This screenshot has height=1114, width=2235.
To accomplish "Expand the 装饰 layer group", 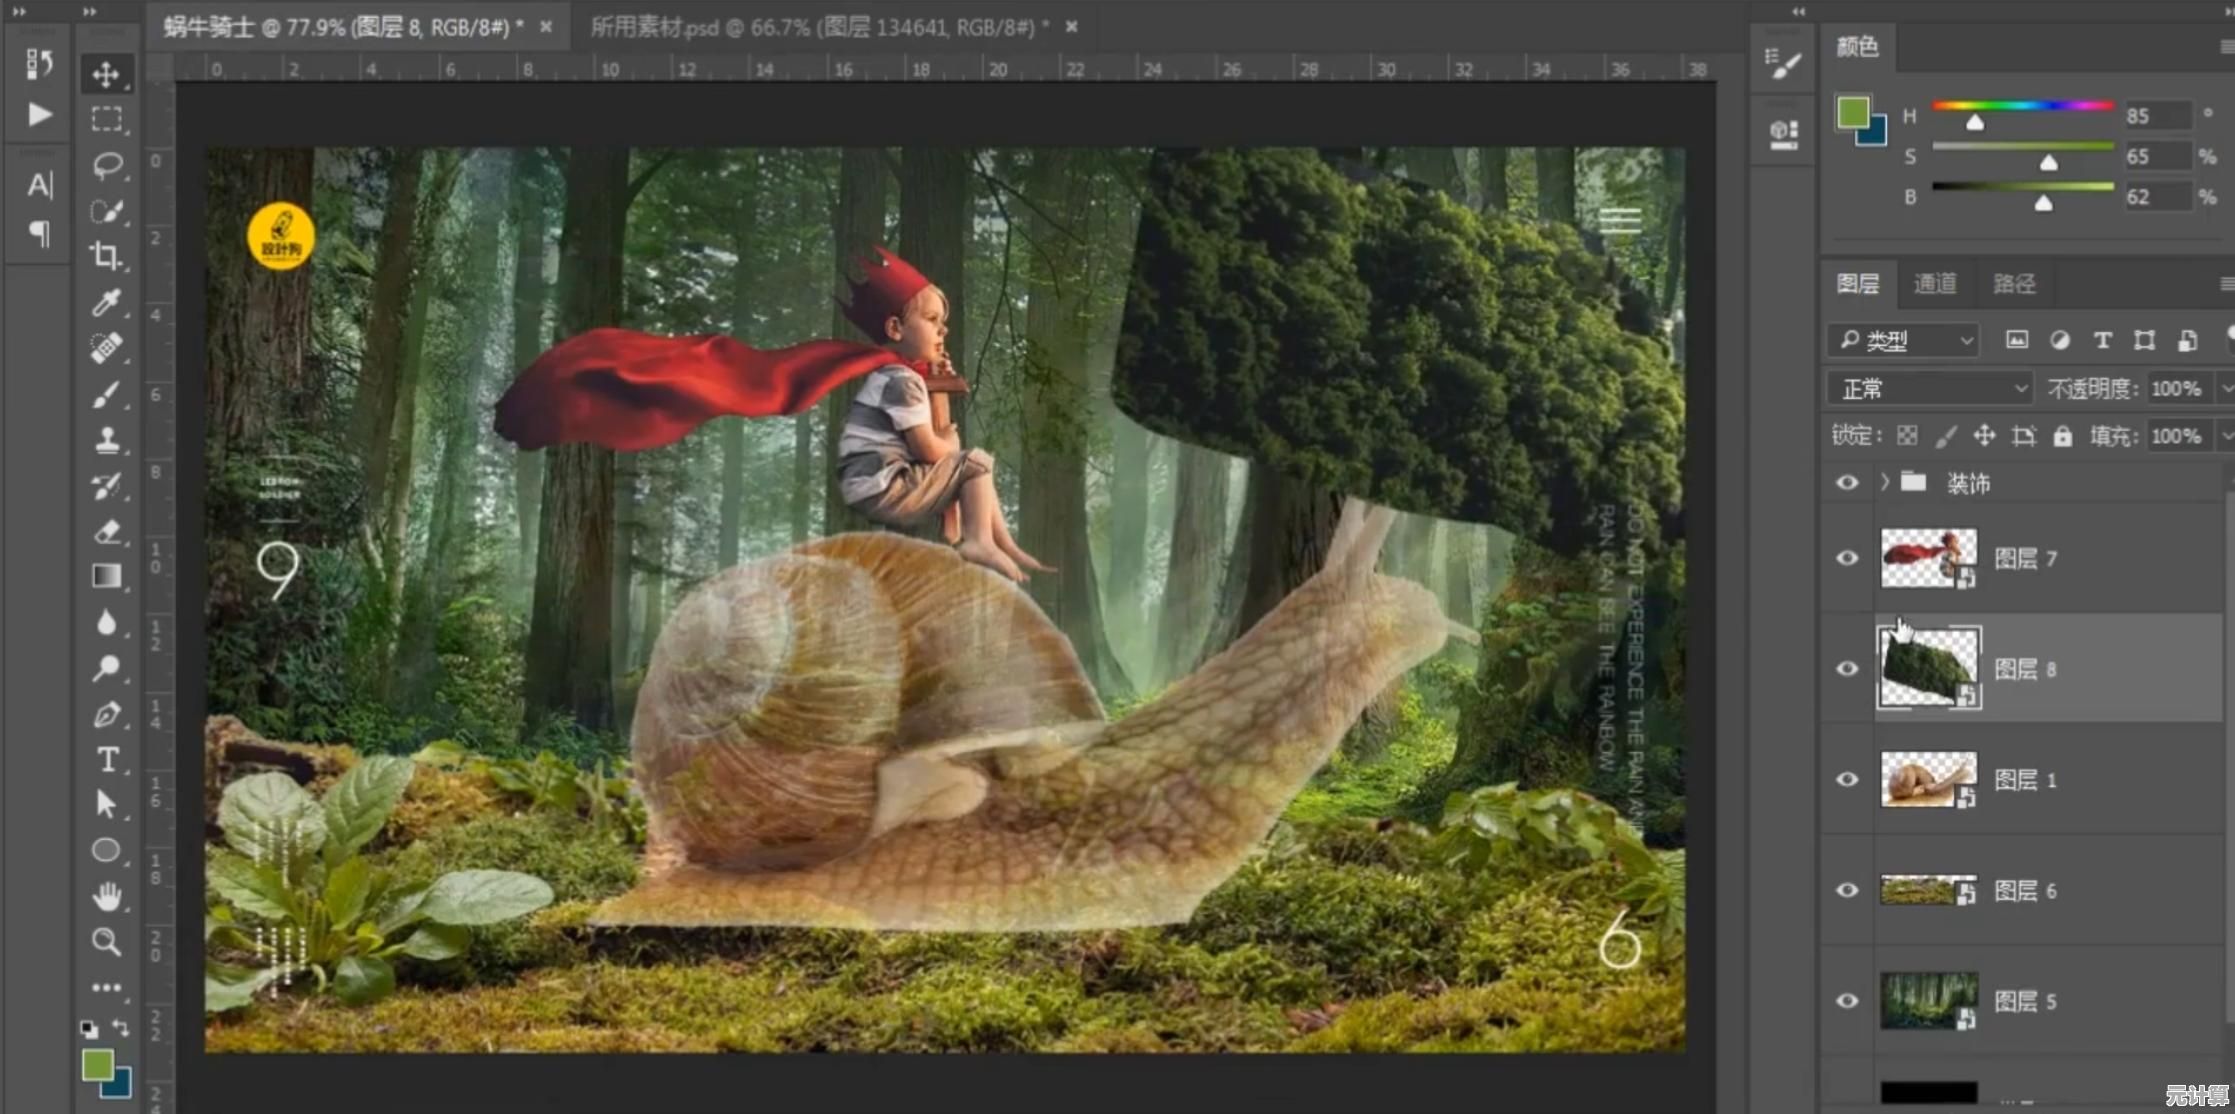I will 1884,482.
